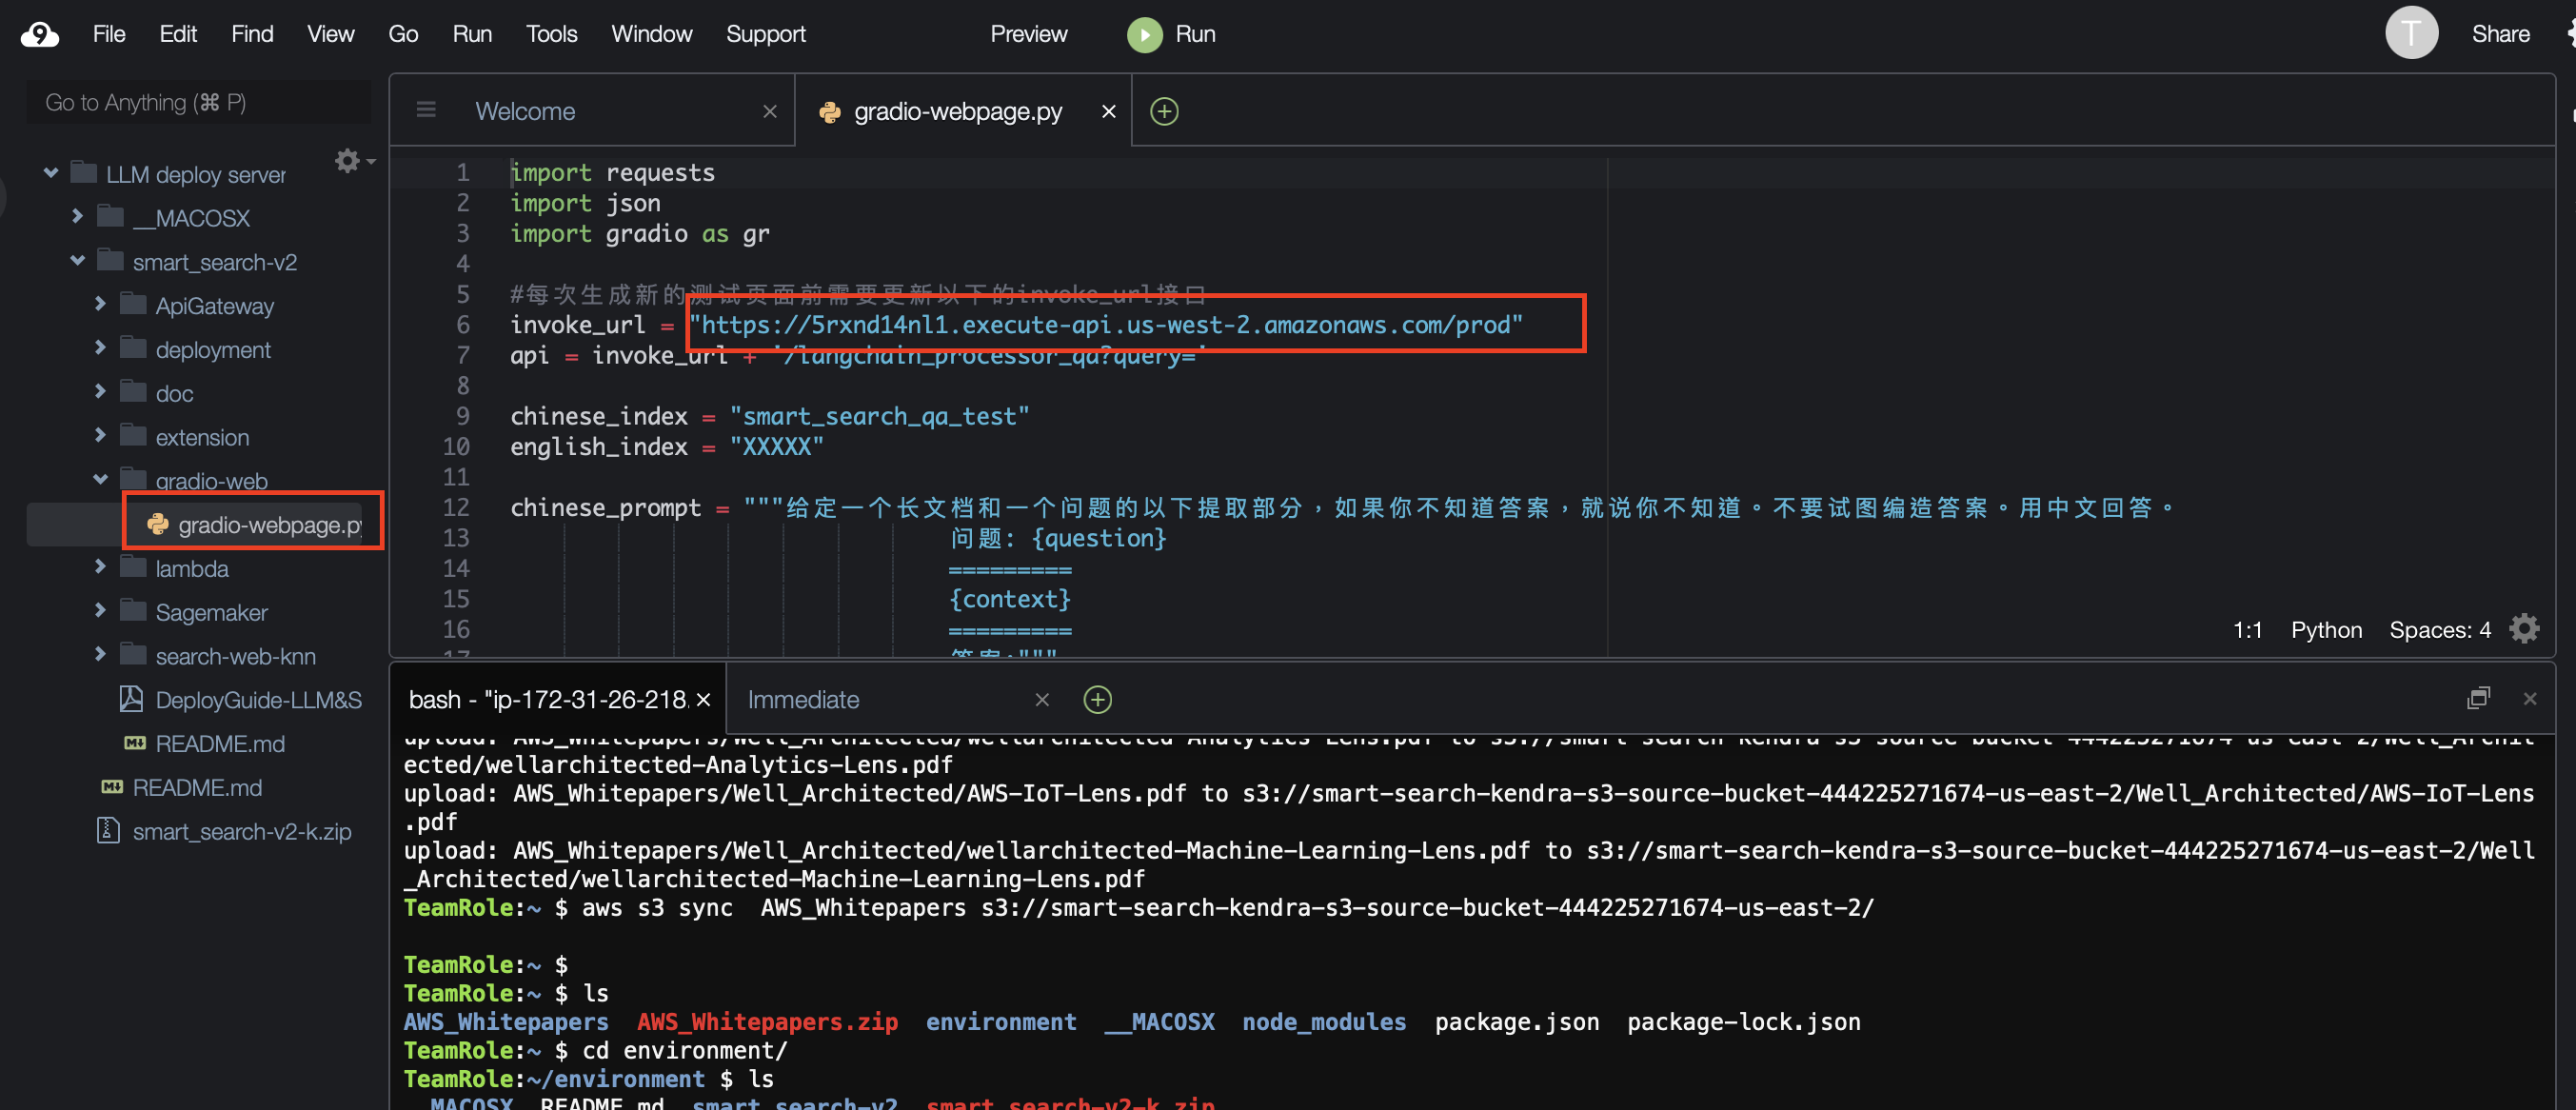Screen dimensions: 2576x1110
Task: Add a new editor tab with plus icon
Action: click(x=1164, y=111)
